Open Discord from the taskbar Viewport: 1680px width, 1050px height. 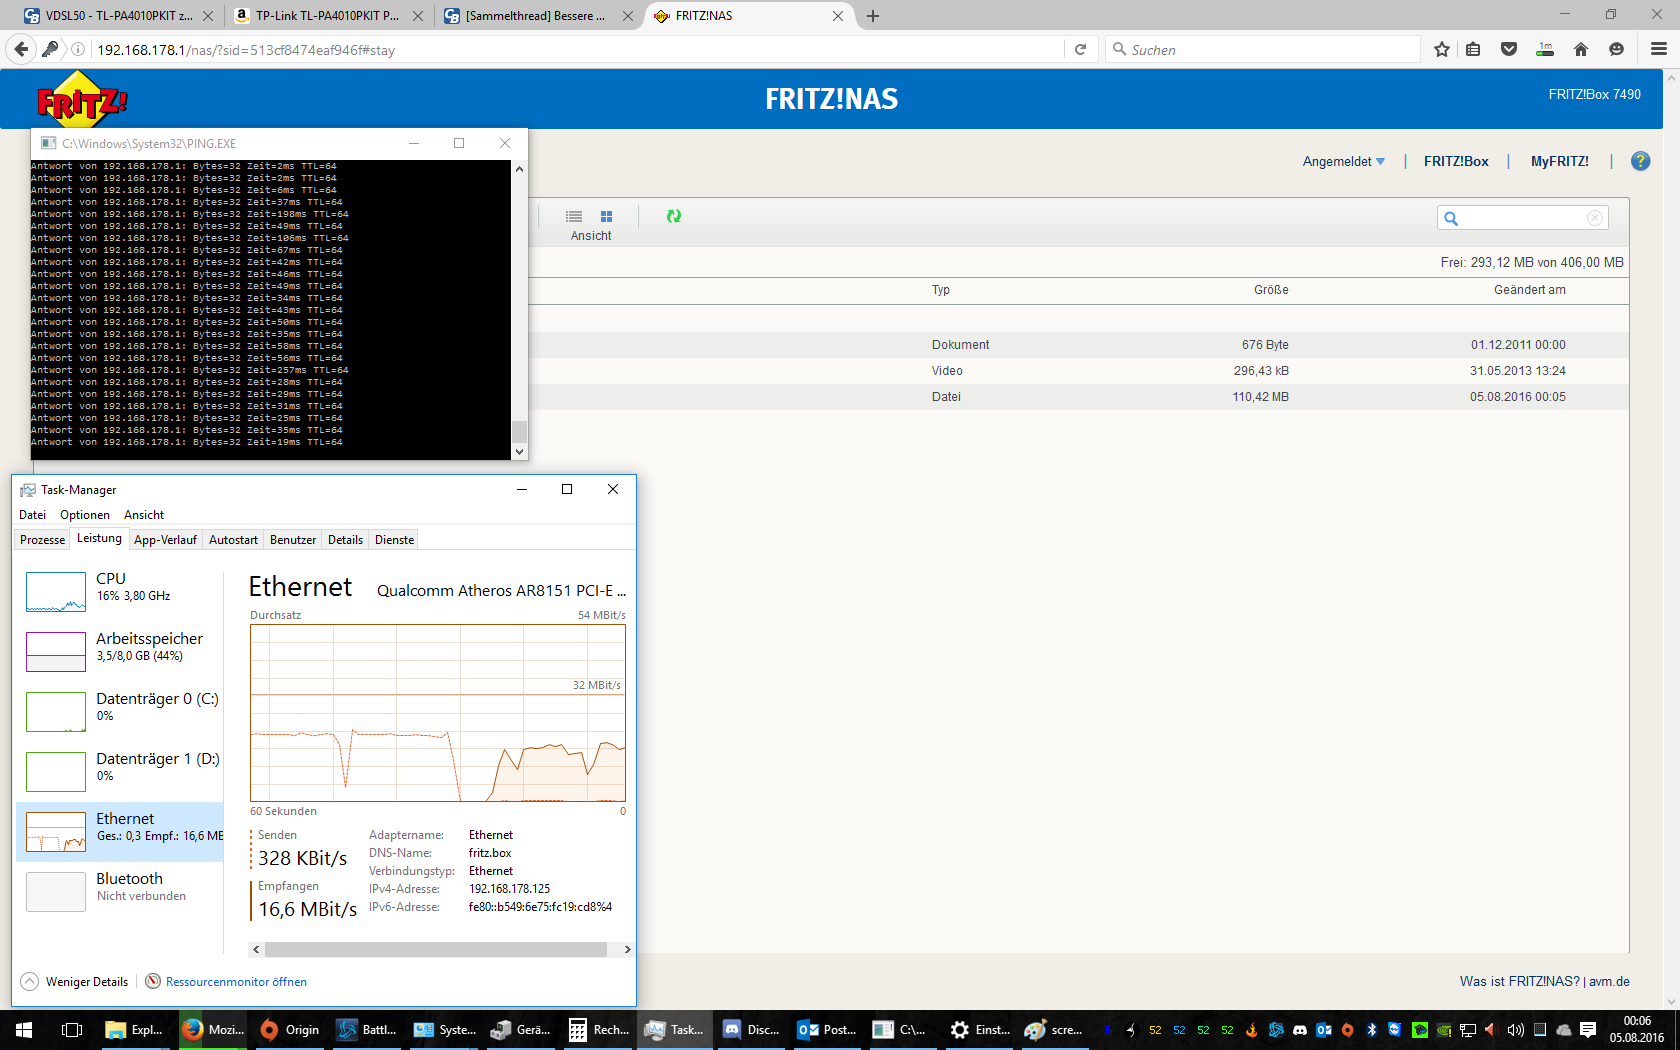click(751, 1029)
